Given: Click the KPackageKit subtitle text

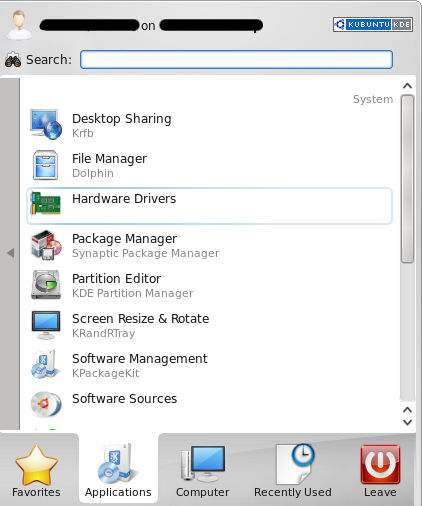Looking at the screenshot, I should 106,373.
